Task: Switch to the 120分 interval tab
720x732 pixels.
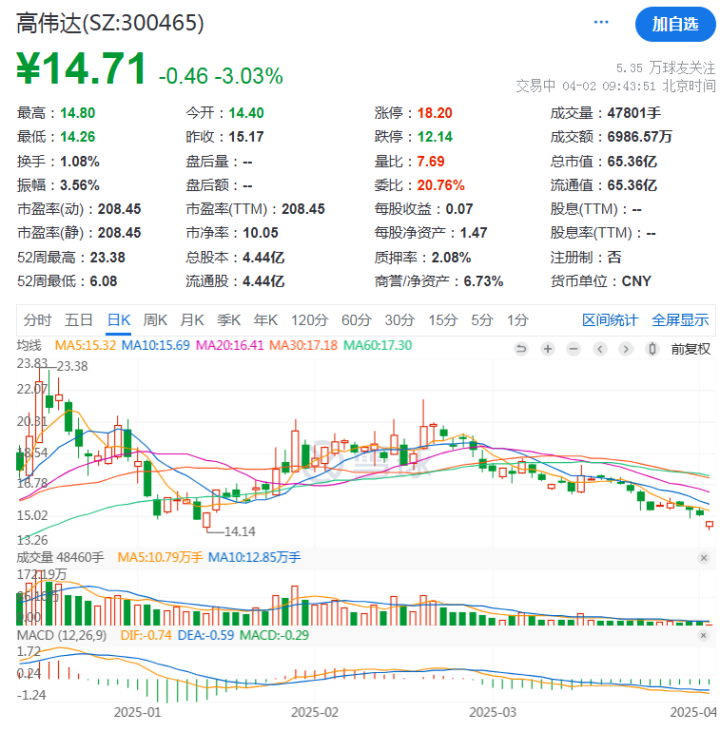Action: click(x=310, y=320)
